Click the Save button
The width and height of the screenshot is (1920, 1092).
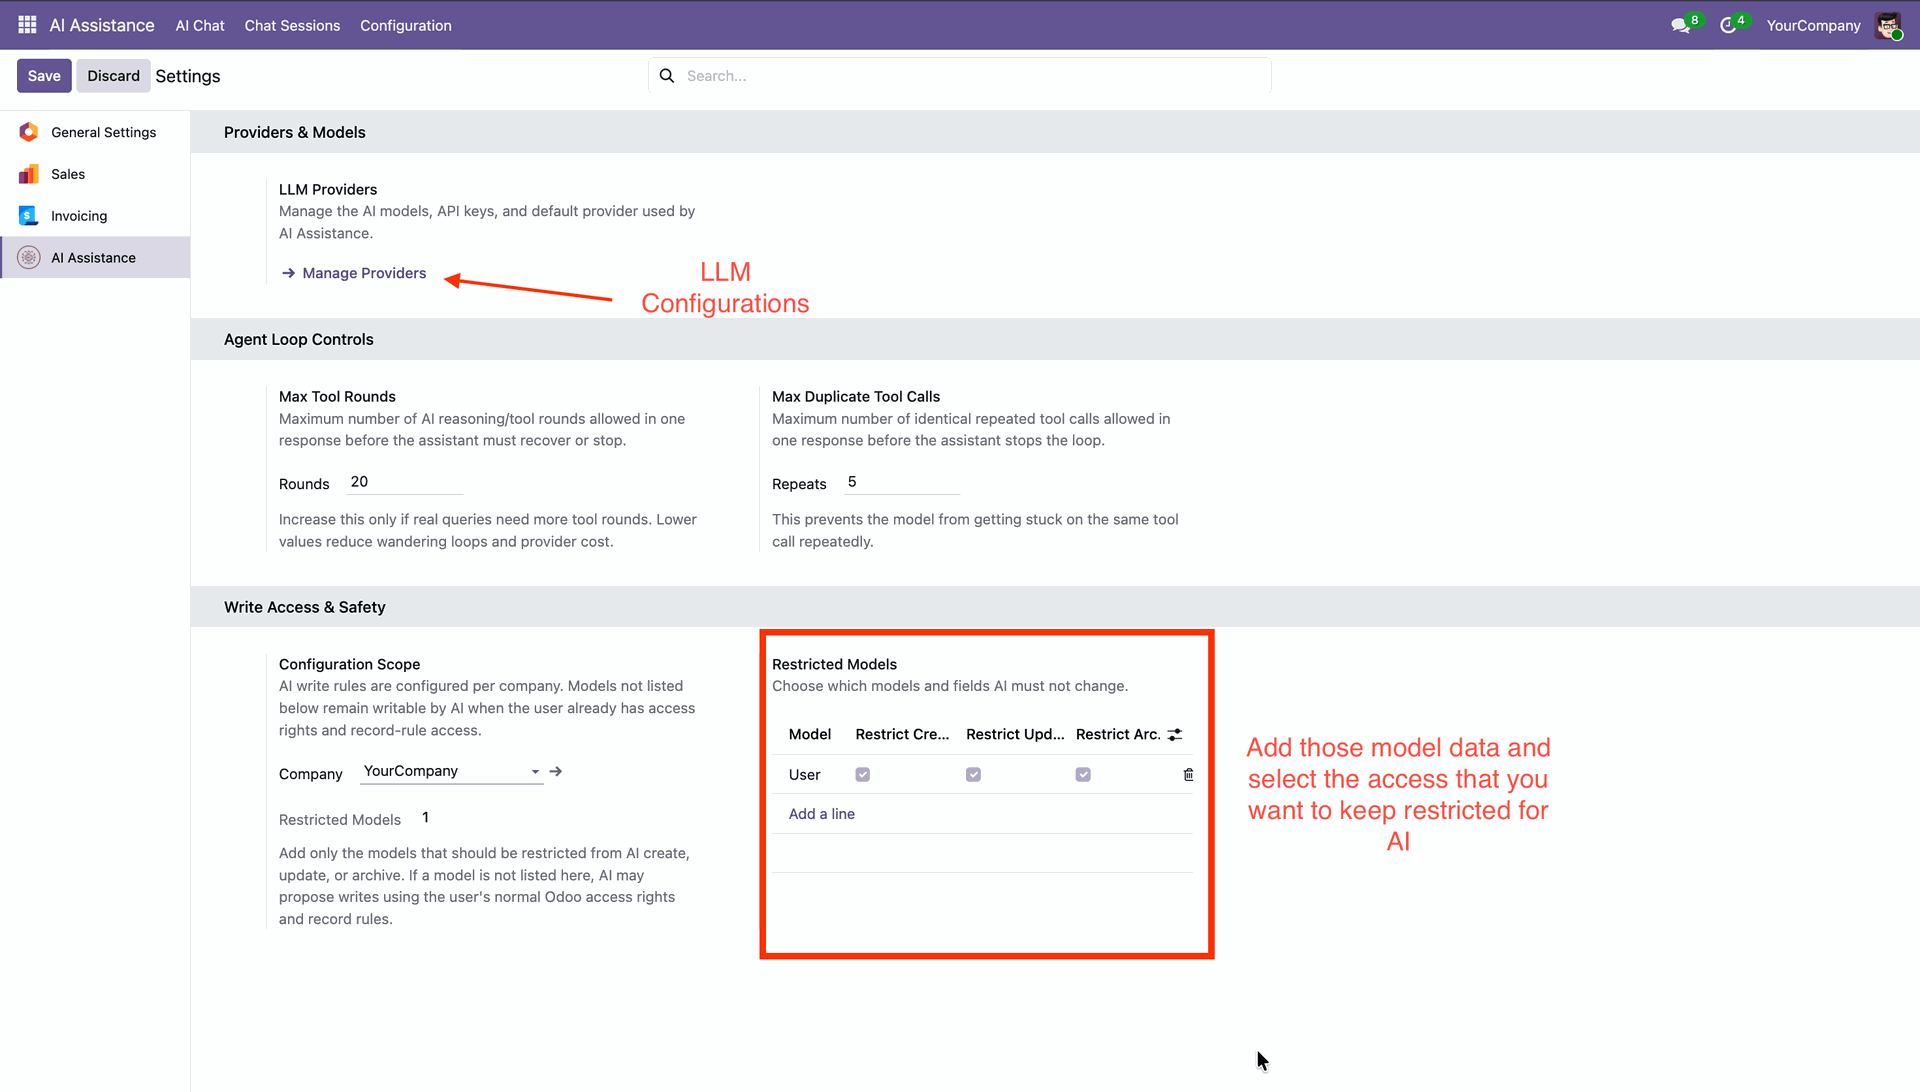pyautogui.click(x=44, y=76)
